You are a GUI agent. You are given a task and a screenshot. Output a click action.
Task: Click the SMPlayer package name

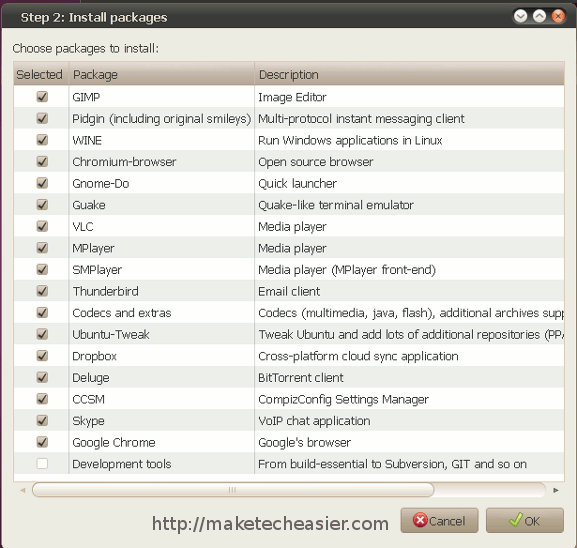(97, 270)
